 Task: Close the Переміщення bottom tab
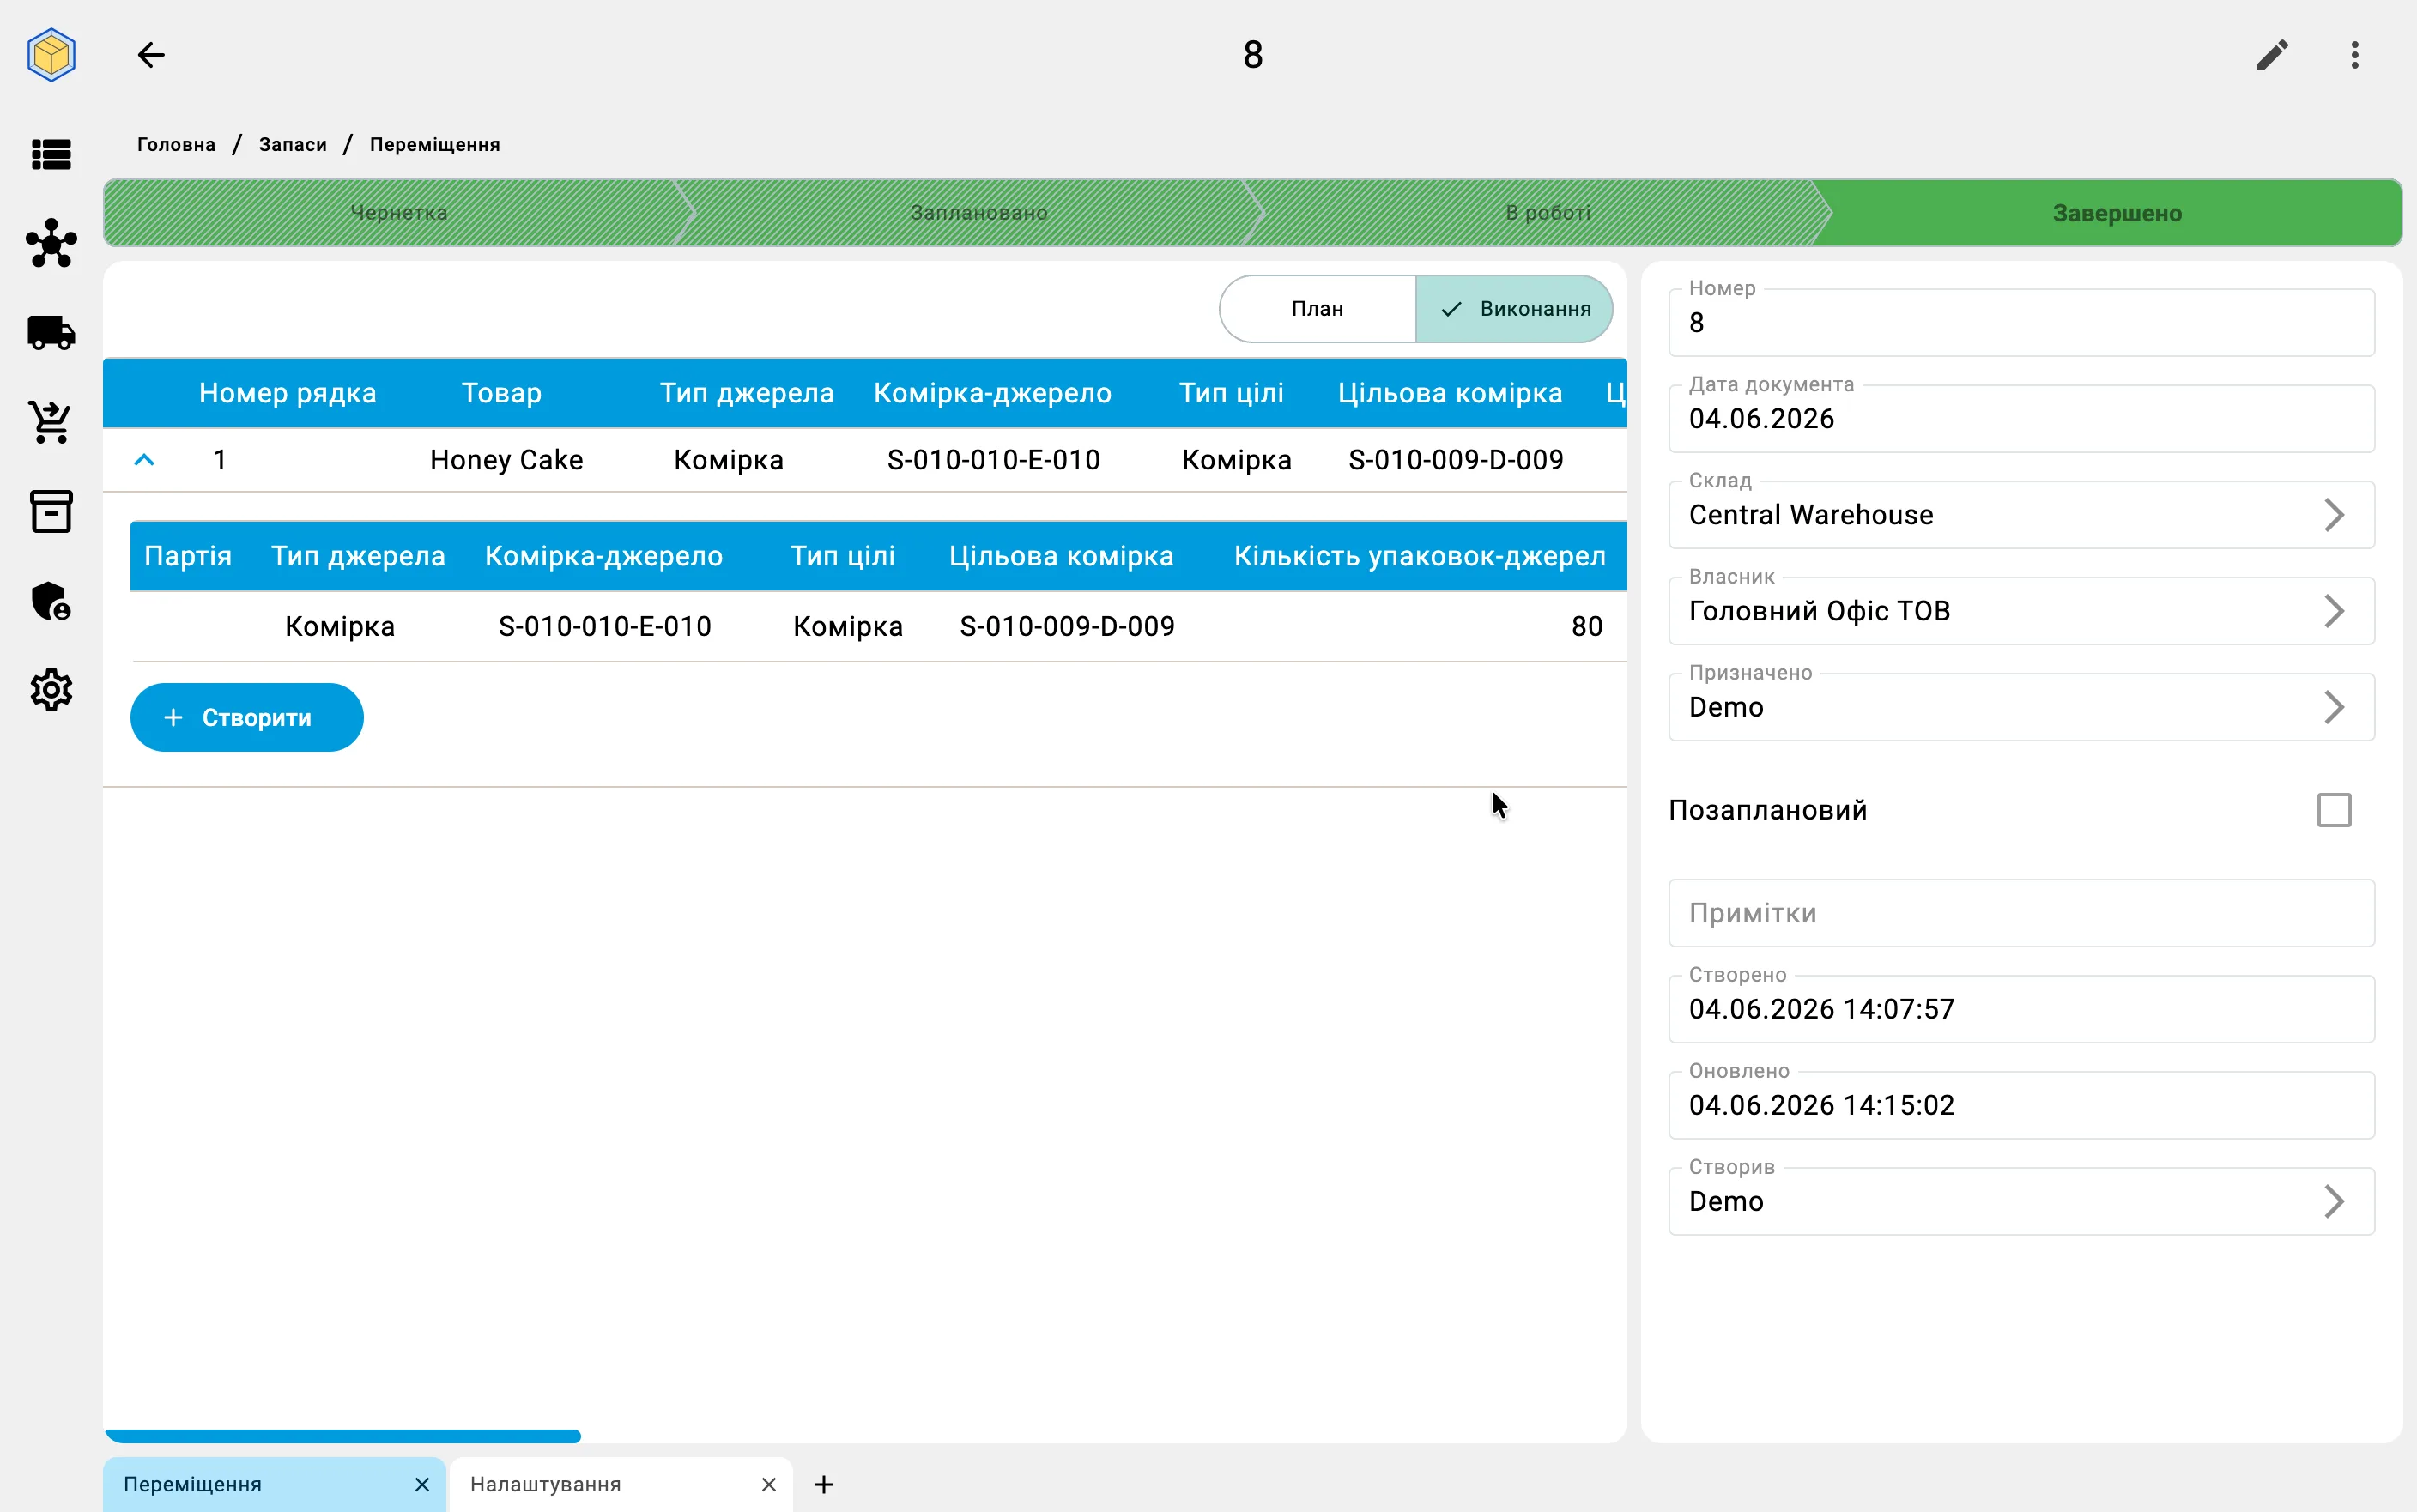[x=422, y=1484]
